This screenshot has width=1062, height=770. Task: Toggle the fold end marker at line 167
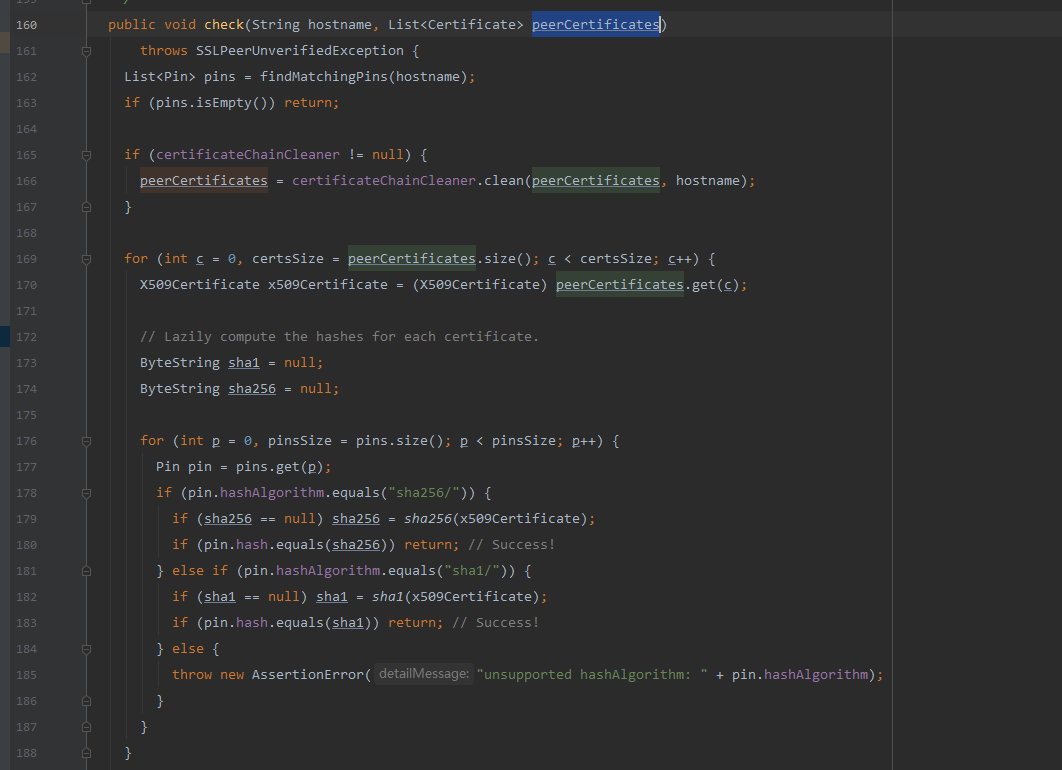pos(87,207)
